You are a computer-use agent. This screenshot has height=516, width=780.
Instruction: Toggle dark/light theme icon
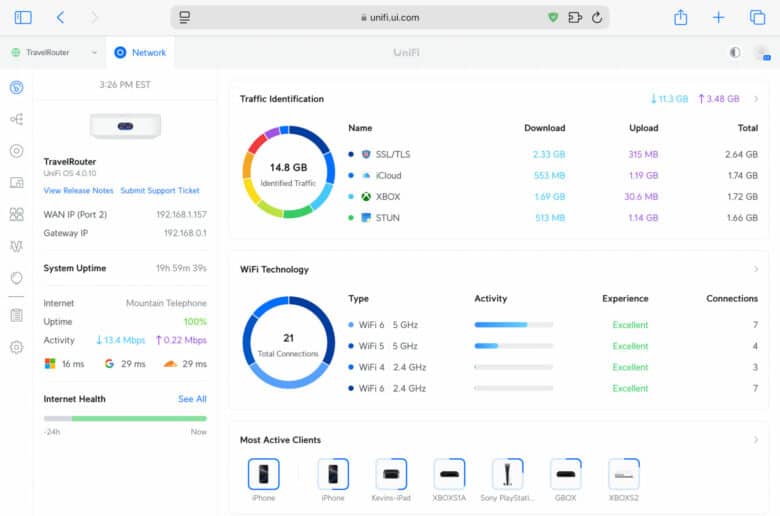[x=735, y=52]
